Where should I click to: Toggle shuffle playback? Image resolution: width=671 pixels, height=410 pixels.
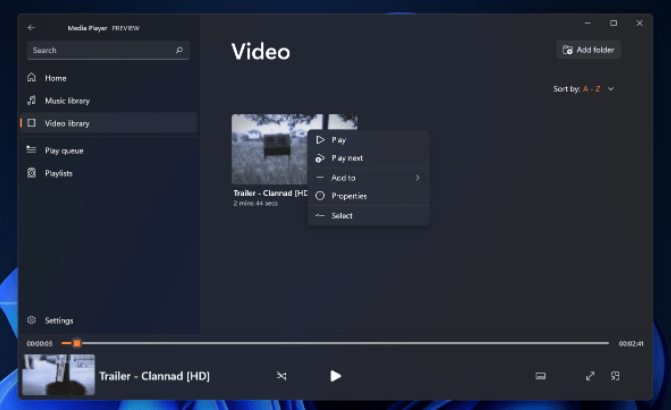tap(281, 376)
